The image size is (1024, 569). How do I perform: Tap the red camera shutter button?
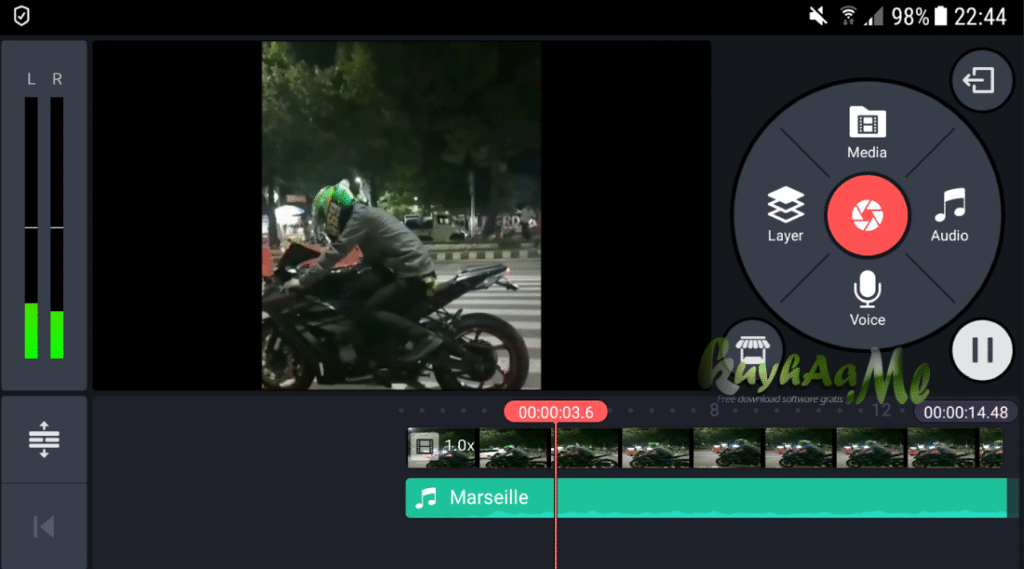[867, 215]
